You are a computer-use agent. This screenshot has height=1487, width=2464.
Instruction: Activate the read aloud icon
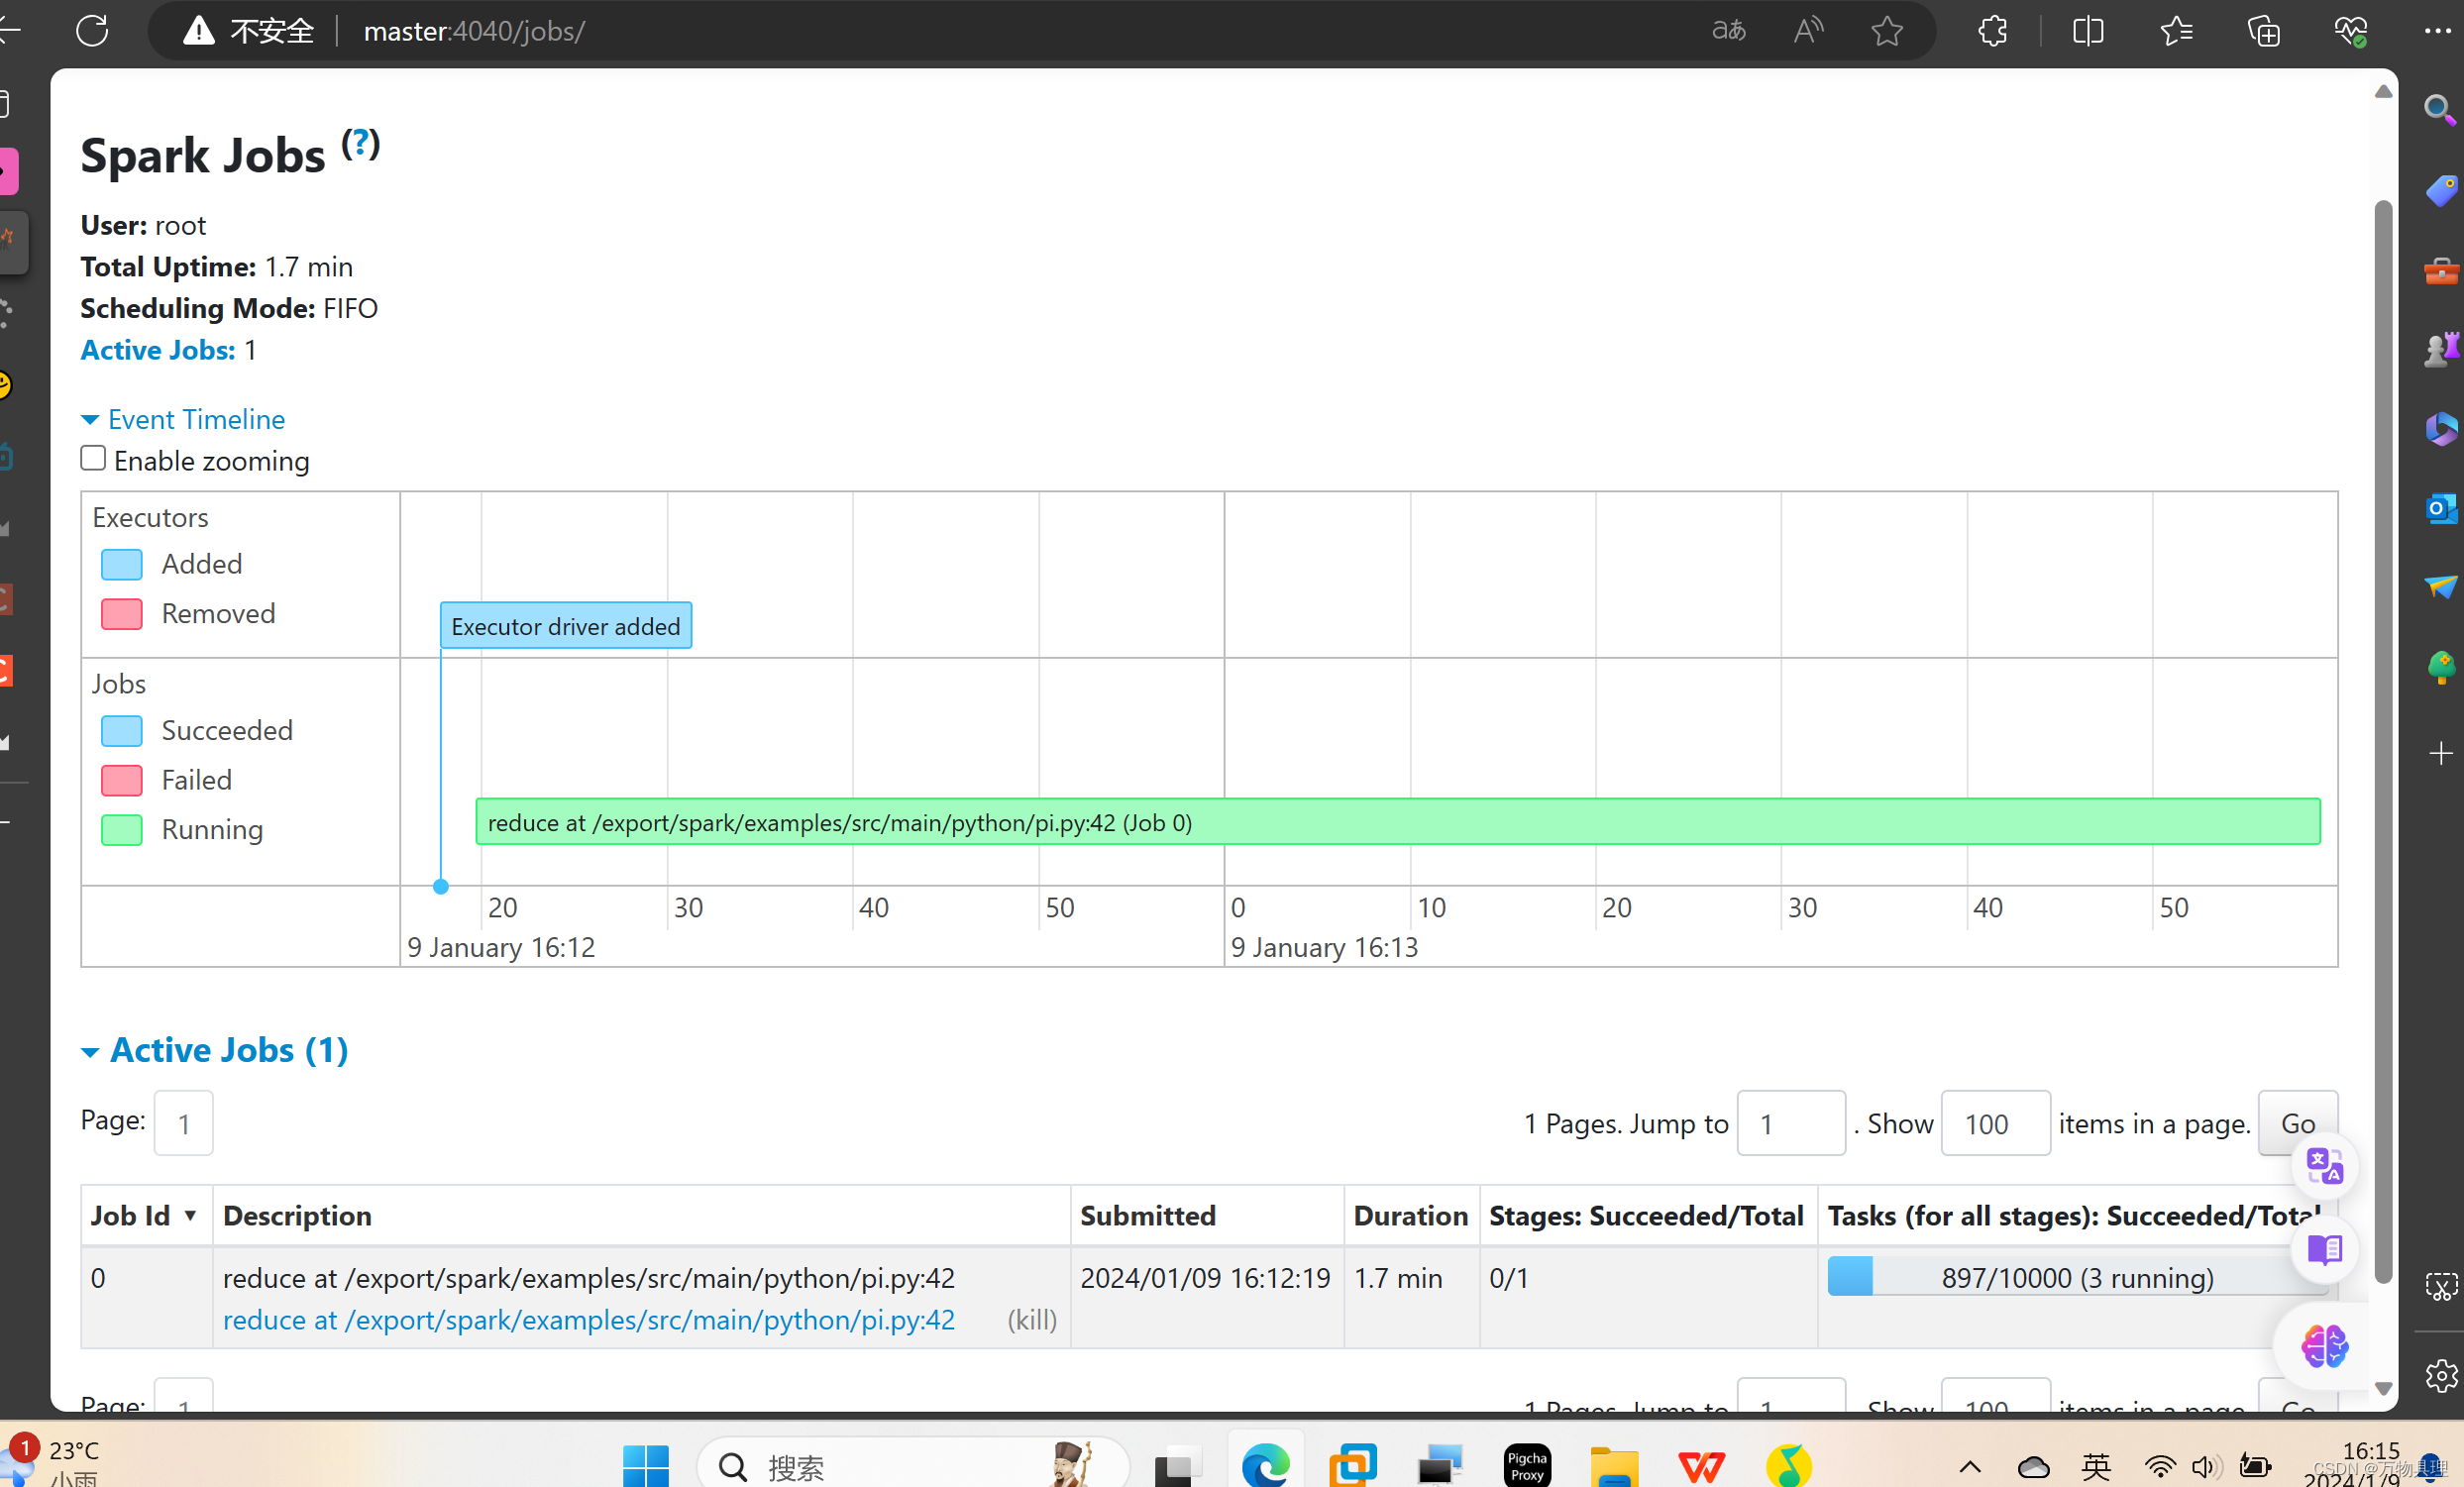(x=1808, y=30)
